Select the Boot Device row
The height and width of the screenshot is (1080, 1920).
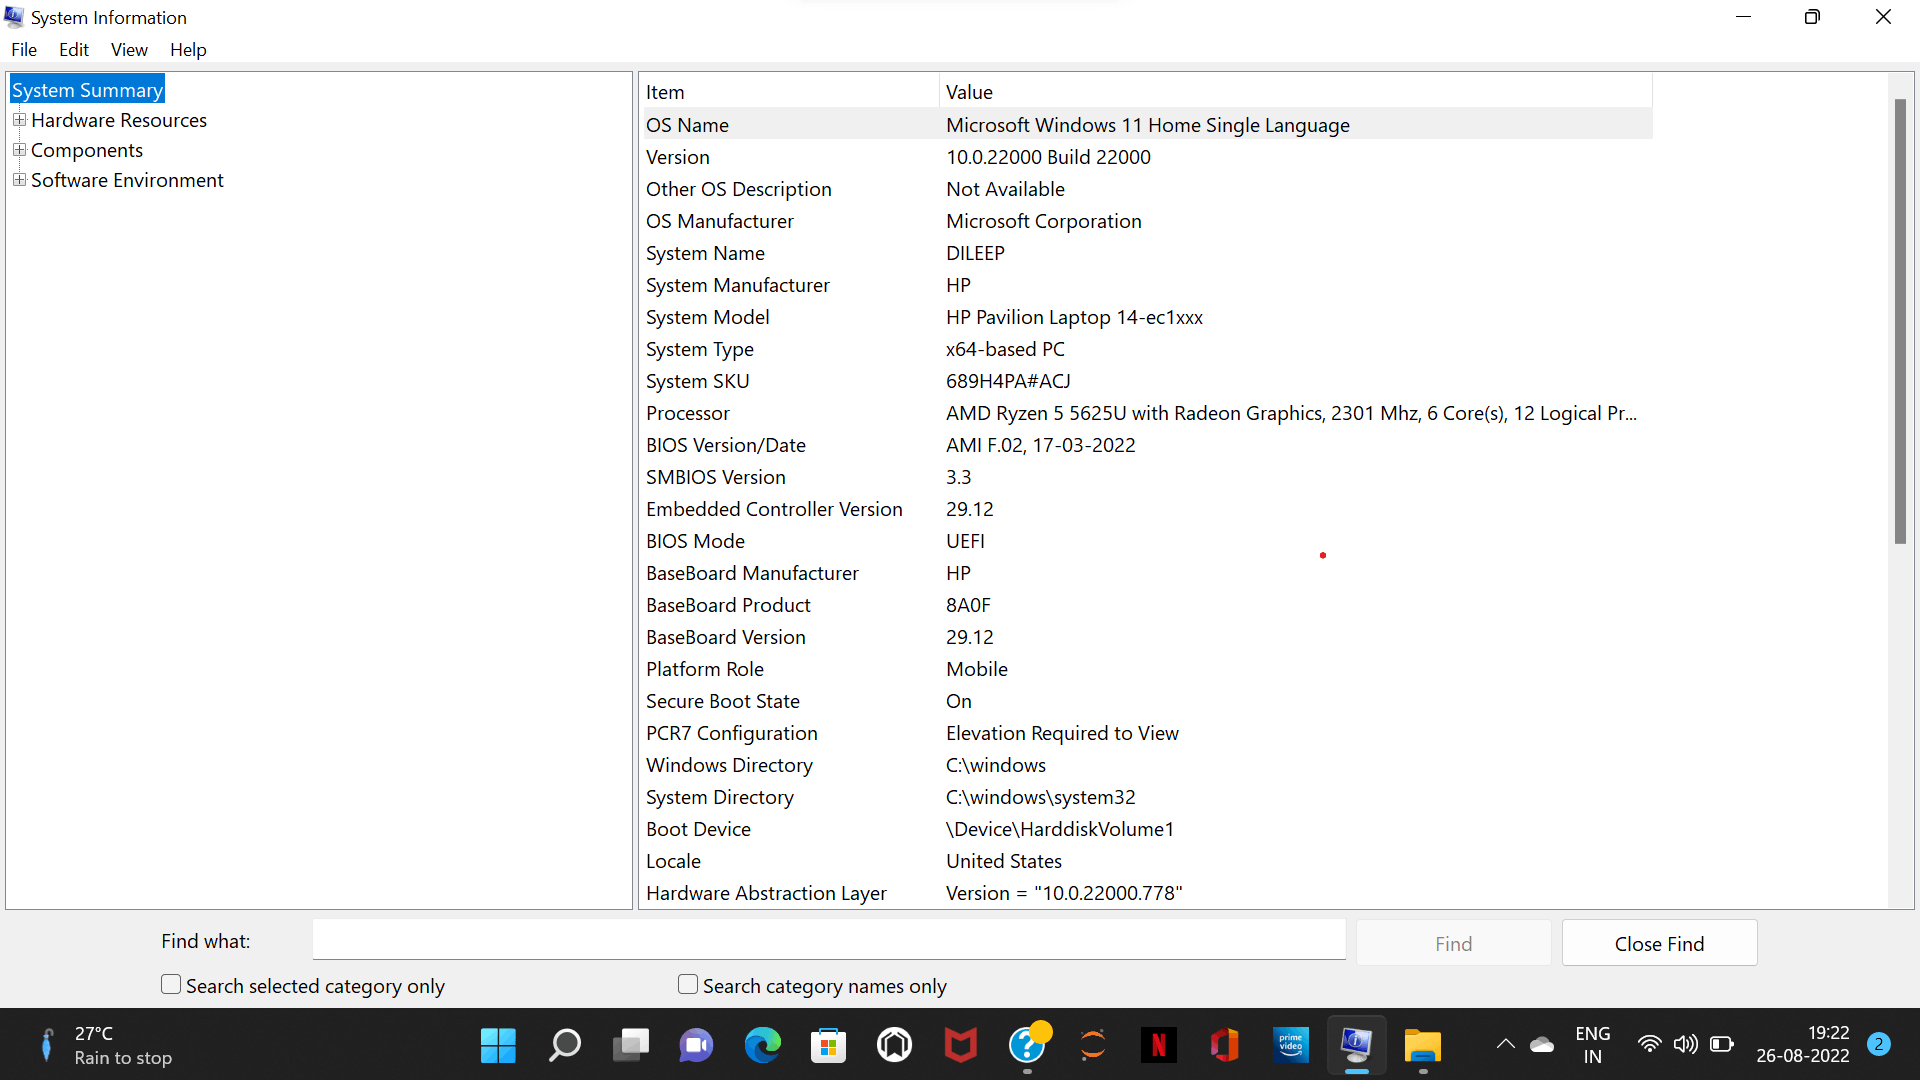pos(1146,829)
